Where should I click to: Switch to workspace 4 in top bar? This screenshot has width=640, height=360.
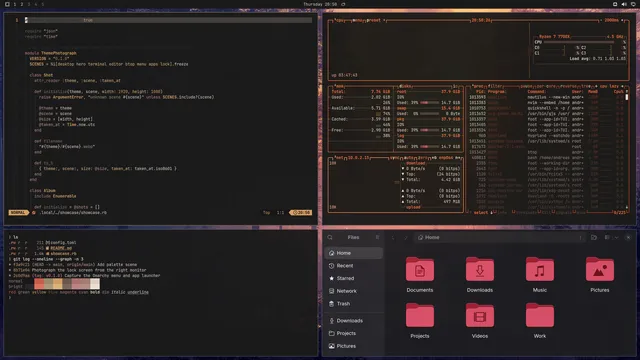point(36,4)
